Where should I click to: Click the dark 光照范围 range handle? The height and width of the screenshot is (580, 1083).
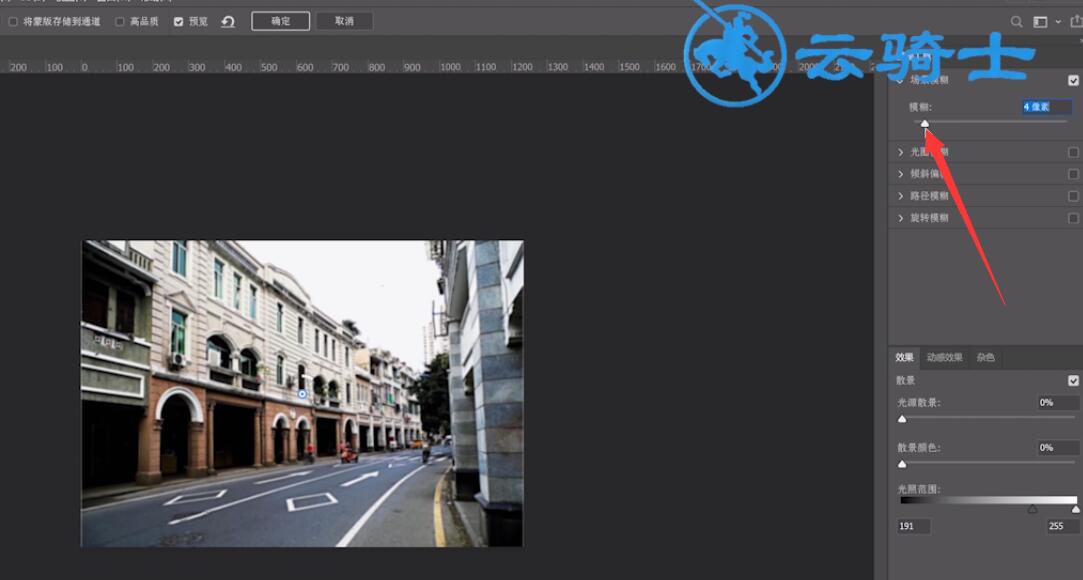tap(1032, 510)
